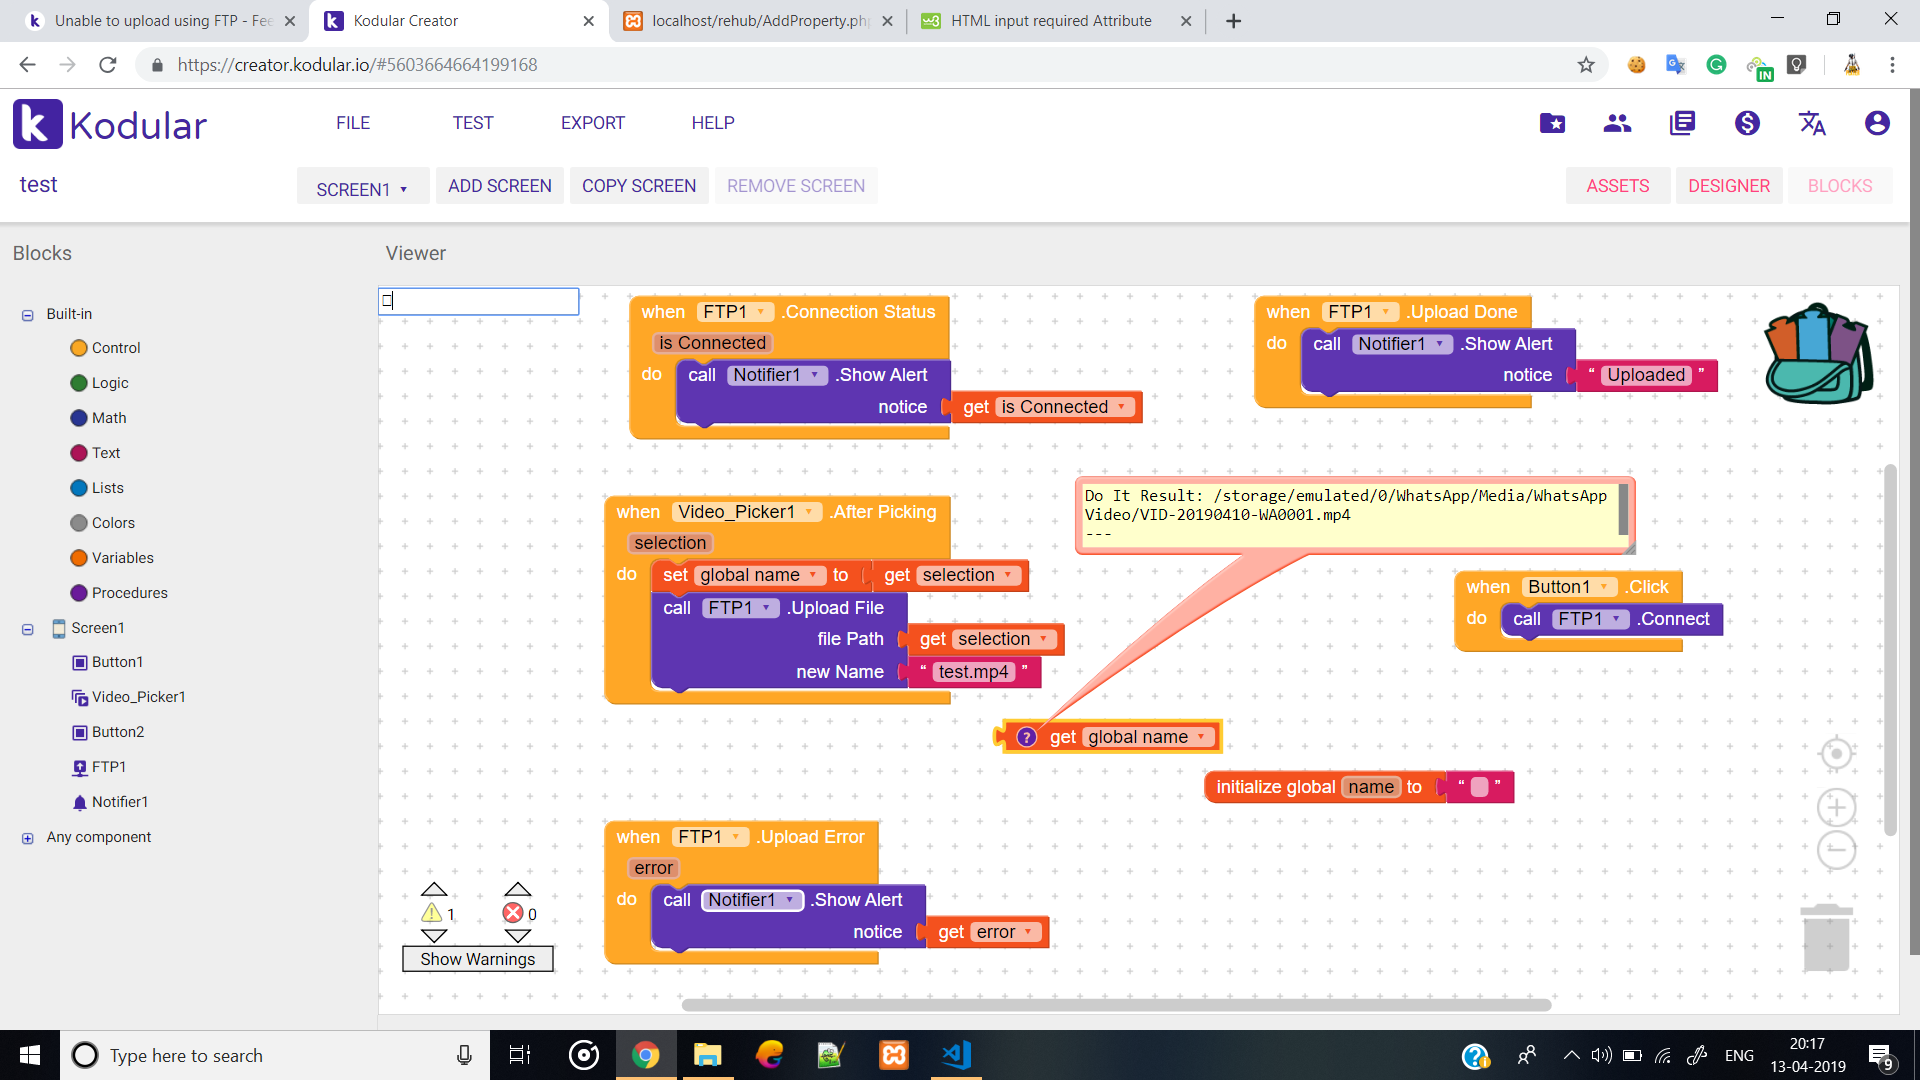Click the question mark on get global name block

pos(1026,737)
